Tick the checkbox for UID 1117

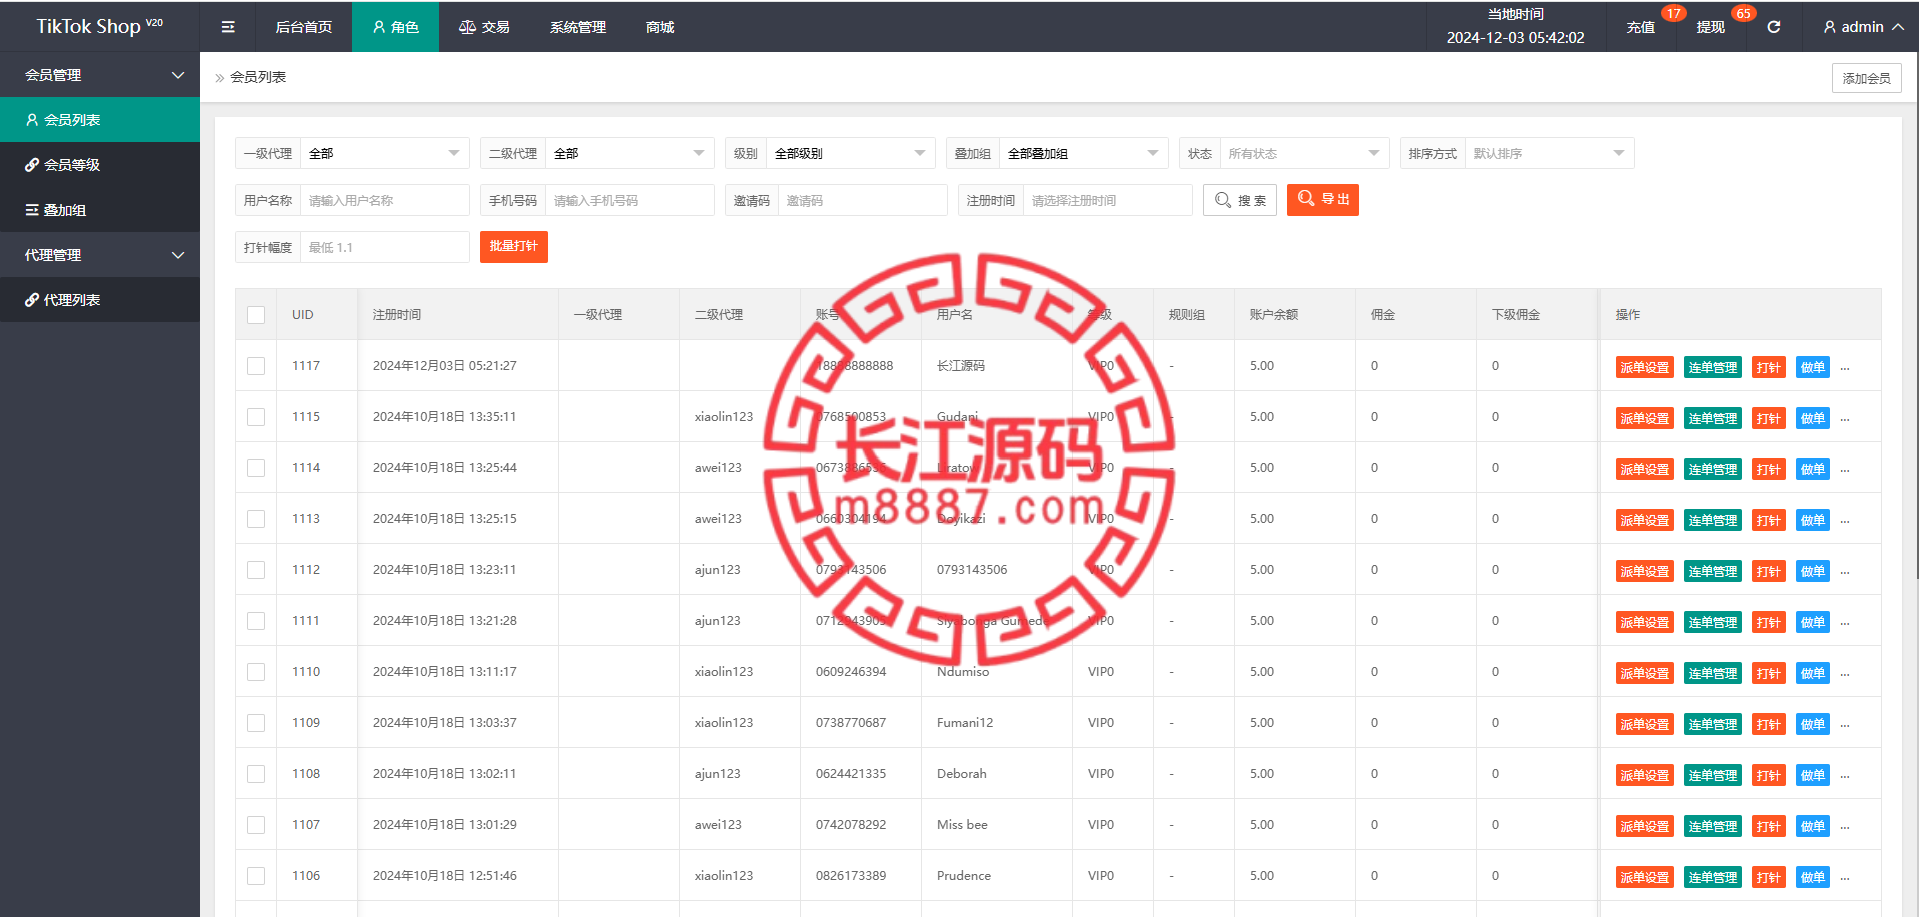[x=256, y=366]
